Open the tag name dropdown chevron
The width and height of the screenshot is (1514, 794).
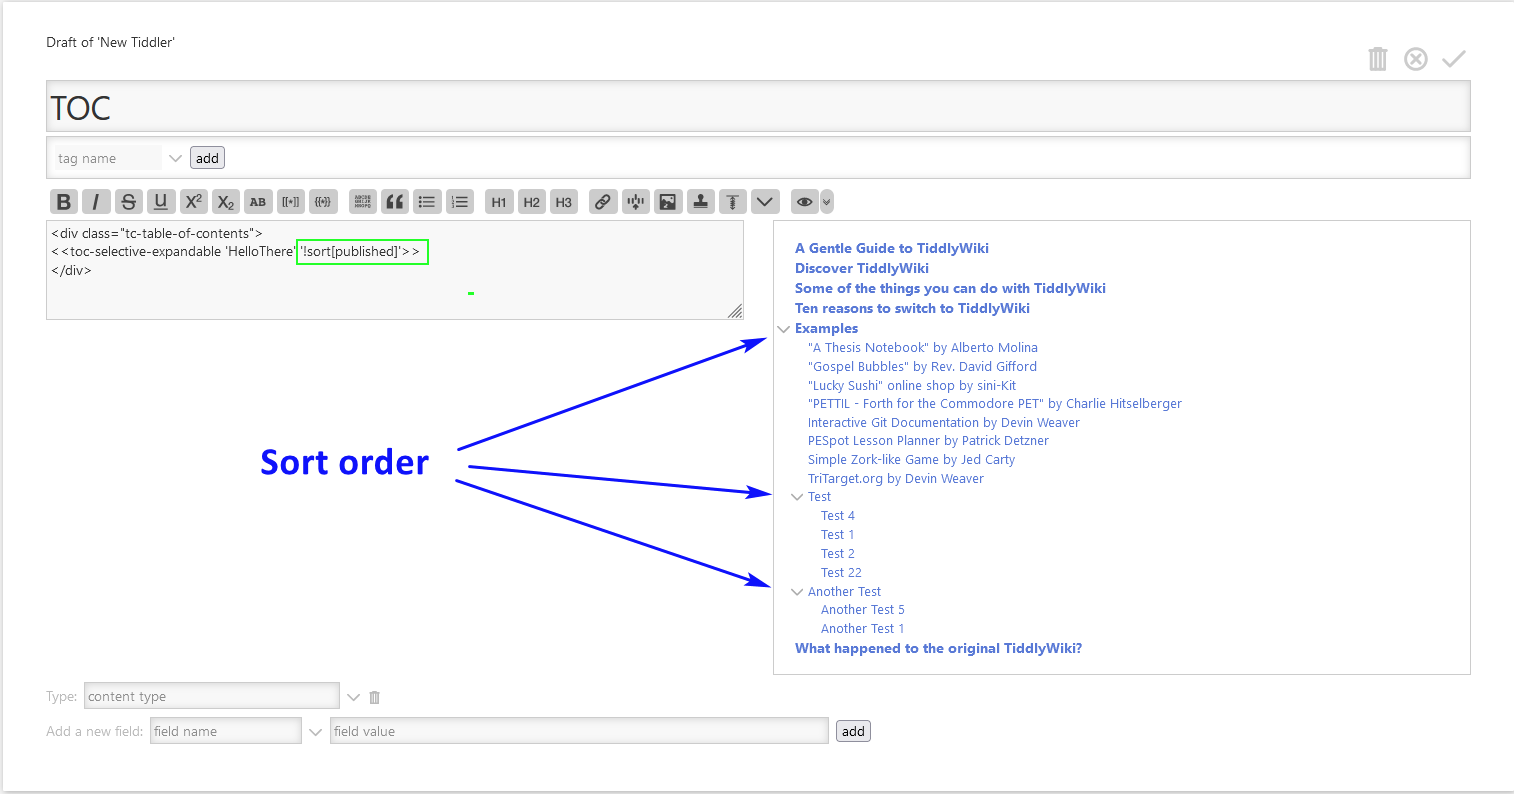[x=176, y=158]
